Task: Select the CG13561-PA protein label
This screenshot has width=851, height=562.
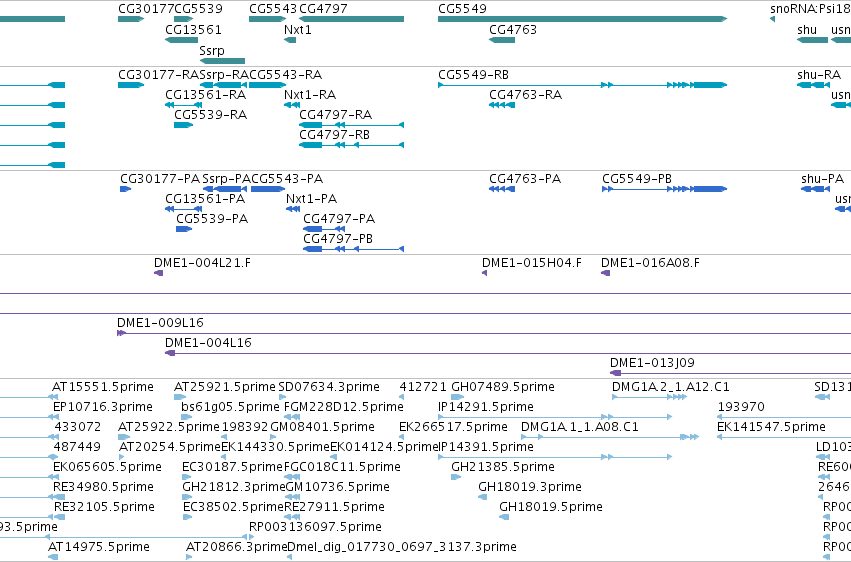Action: pos(205,199)
